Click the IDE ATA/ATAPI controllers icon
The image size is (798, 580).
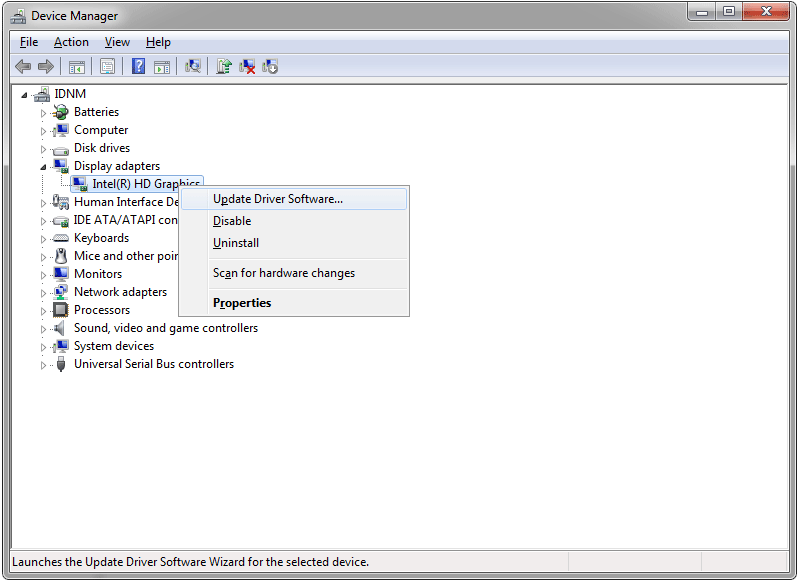(61, 221)
